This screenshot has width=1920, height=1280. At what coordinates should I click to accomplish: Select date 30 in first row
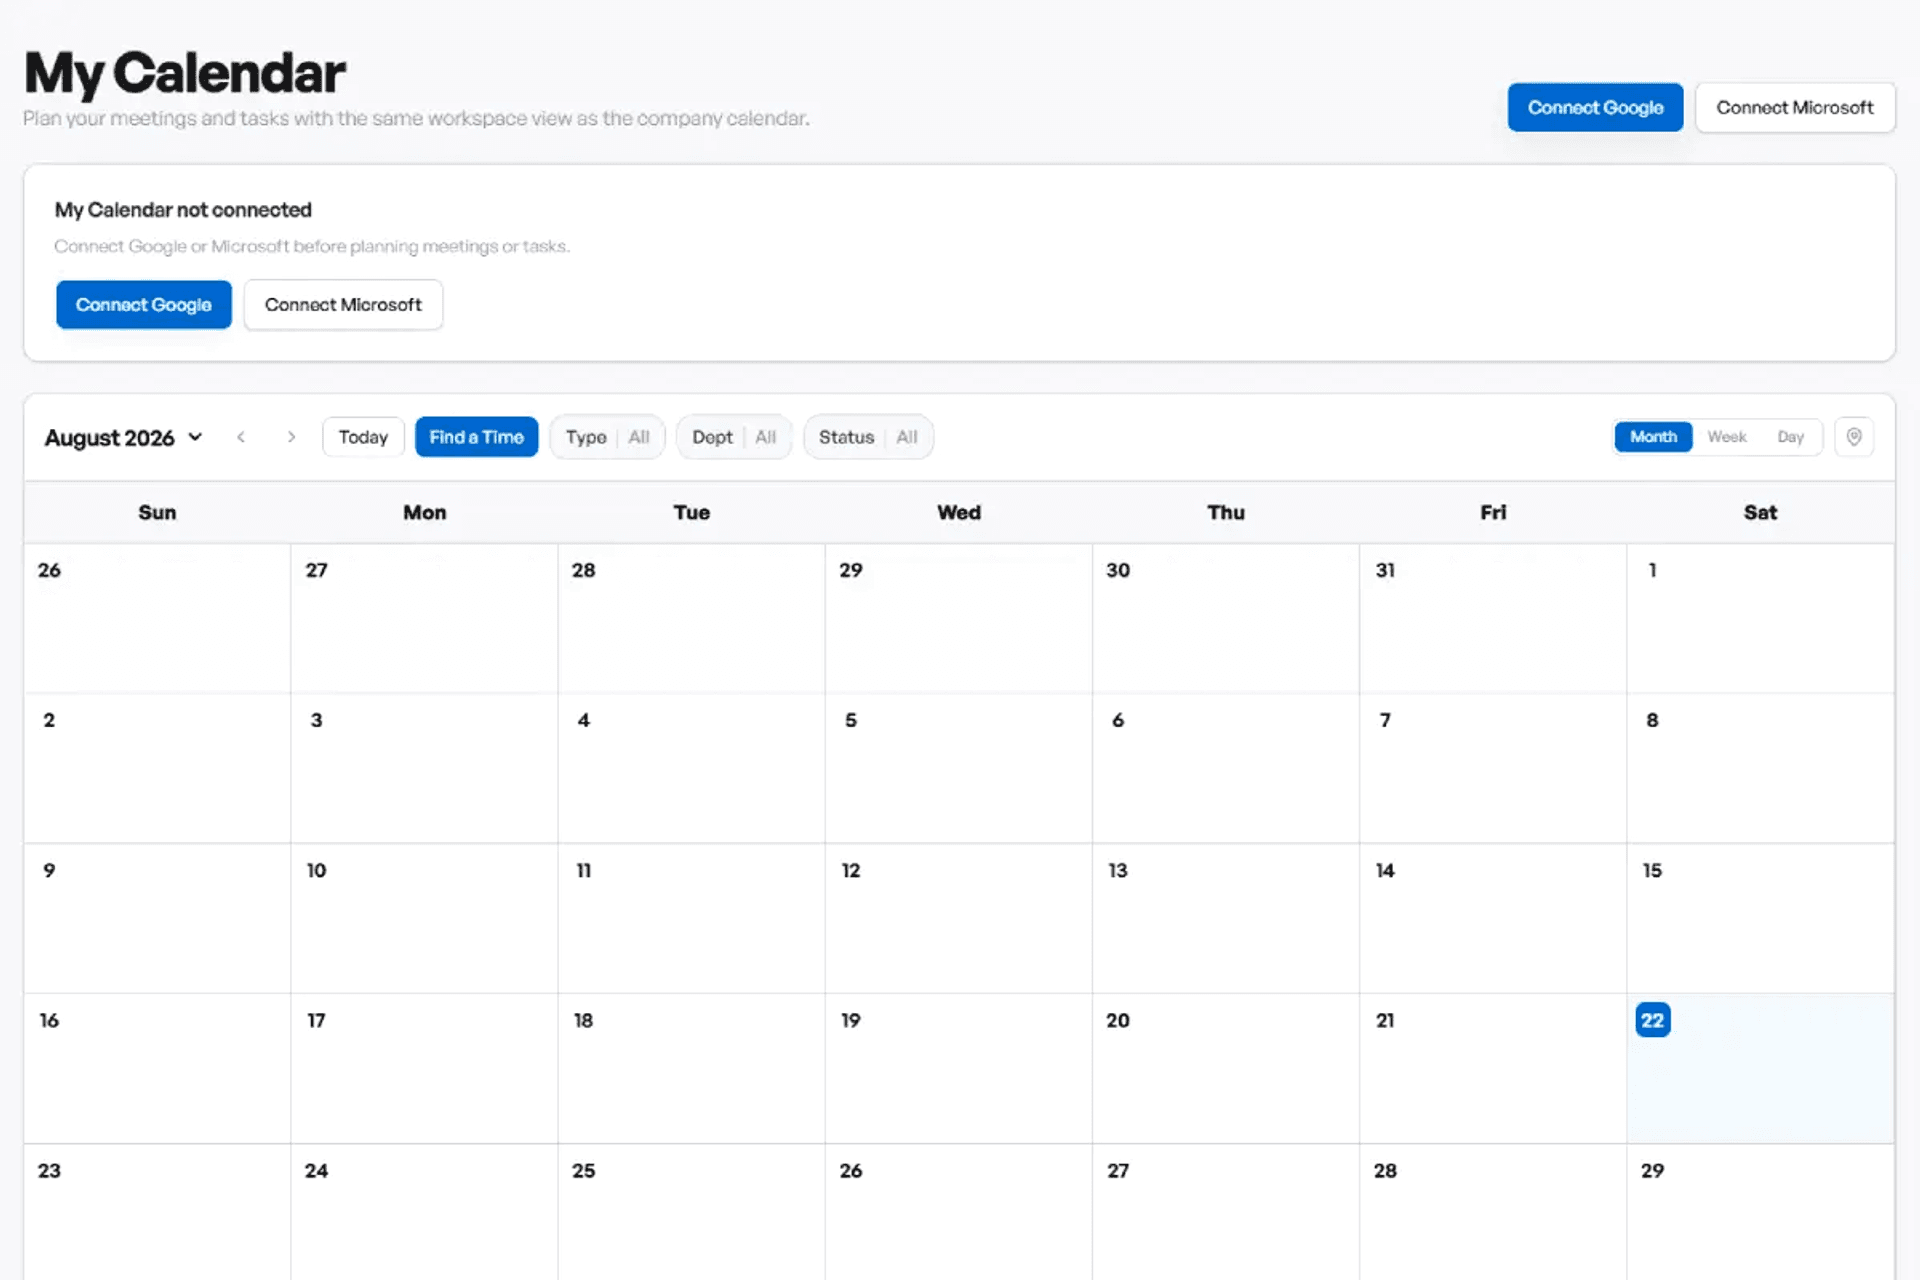pos(1226,618)
